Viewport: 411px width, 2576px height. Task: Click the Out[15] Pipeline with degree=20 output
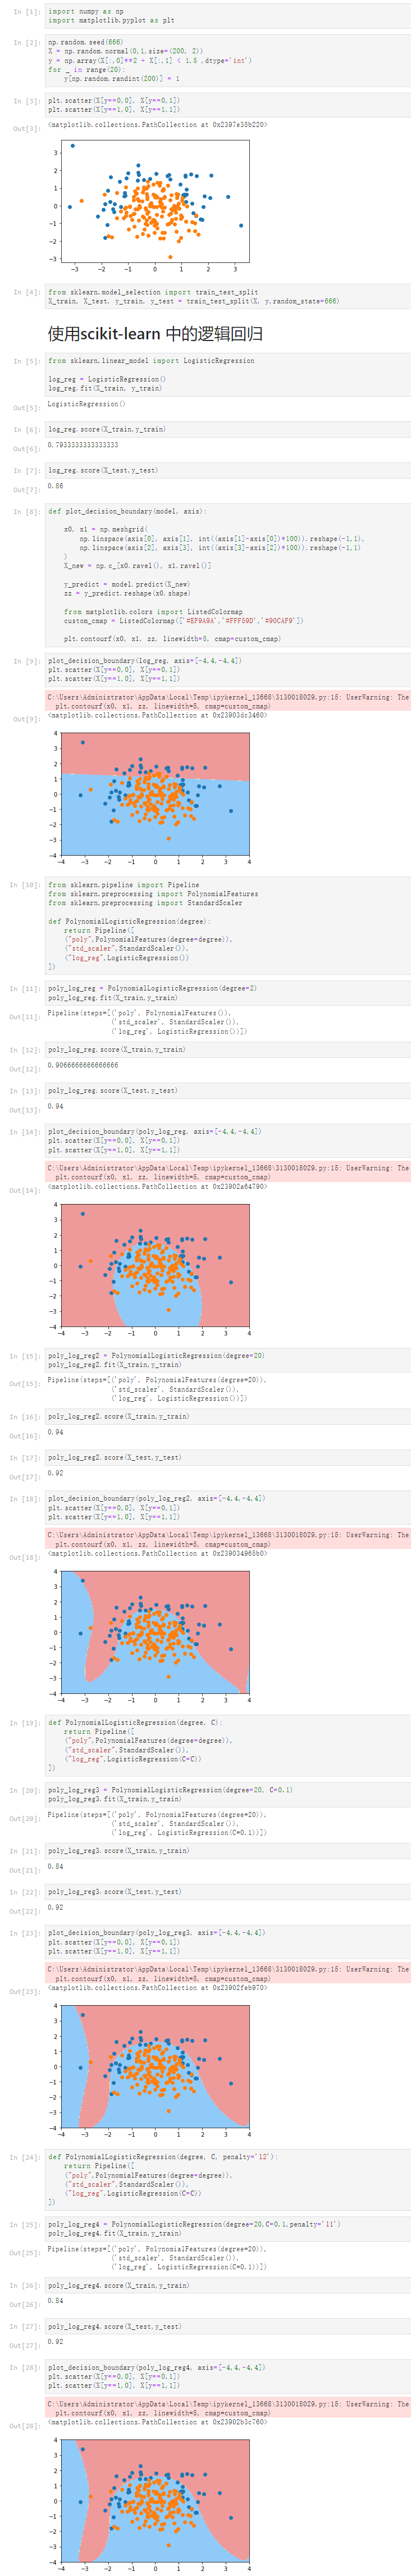click(x=157, y=1389)
